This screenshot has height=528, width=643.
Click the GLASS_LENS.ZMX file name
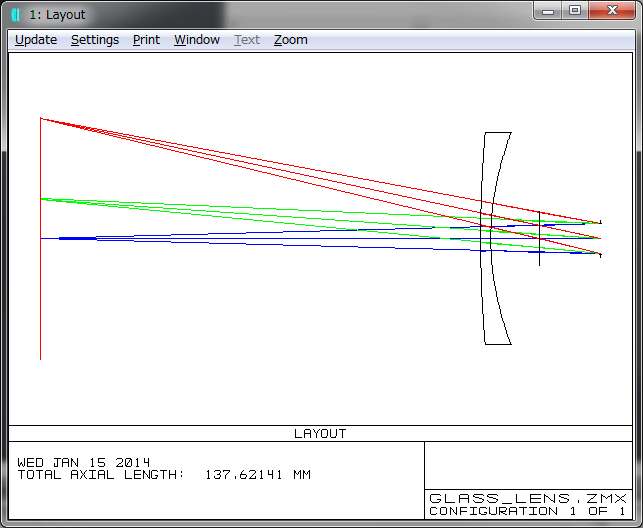528,498
